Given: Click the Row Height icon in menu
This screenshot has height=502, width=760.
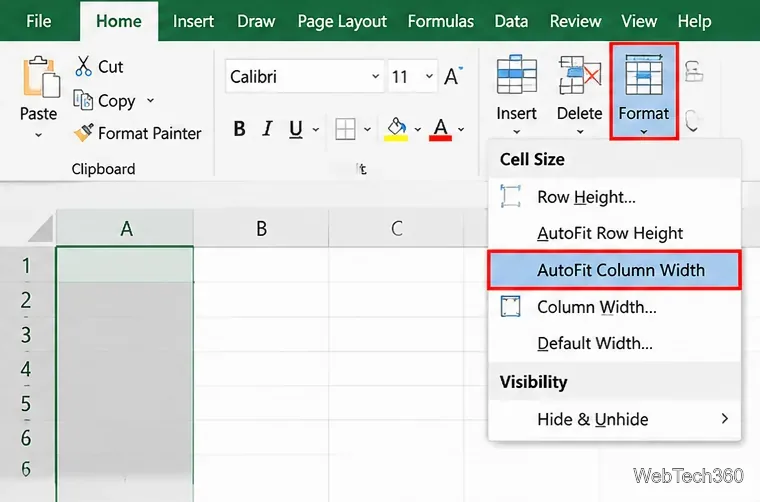Looking at the screenshot, I should tap(510, 196).
